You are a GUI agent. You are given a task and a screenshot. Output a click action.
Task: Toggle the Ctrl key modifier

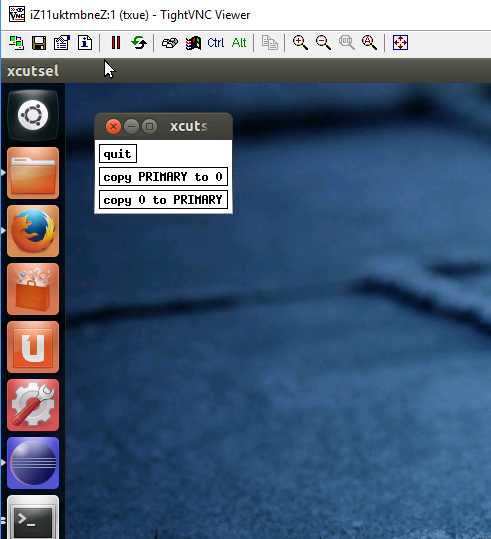216,43
